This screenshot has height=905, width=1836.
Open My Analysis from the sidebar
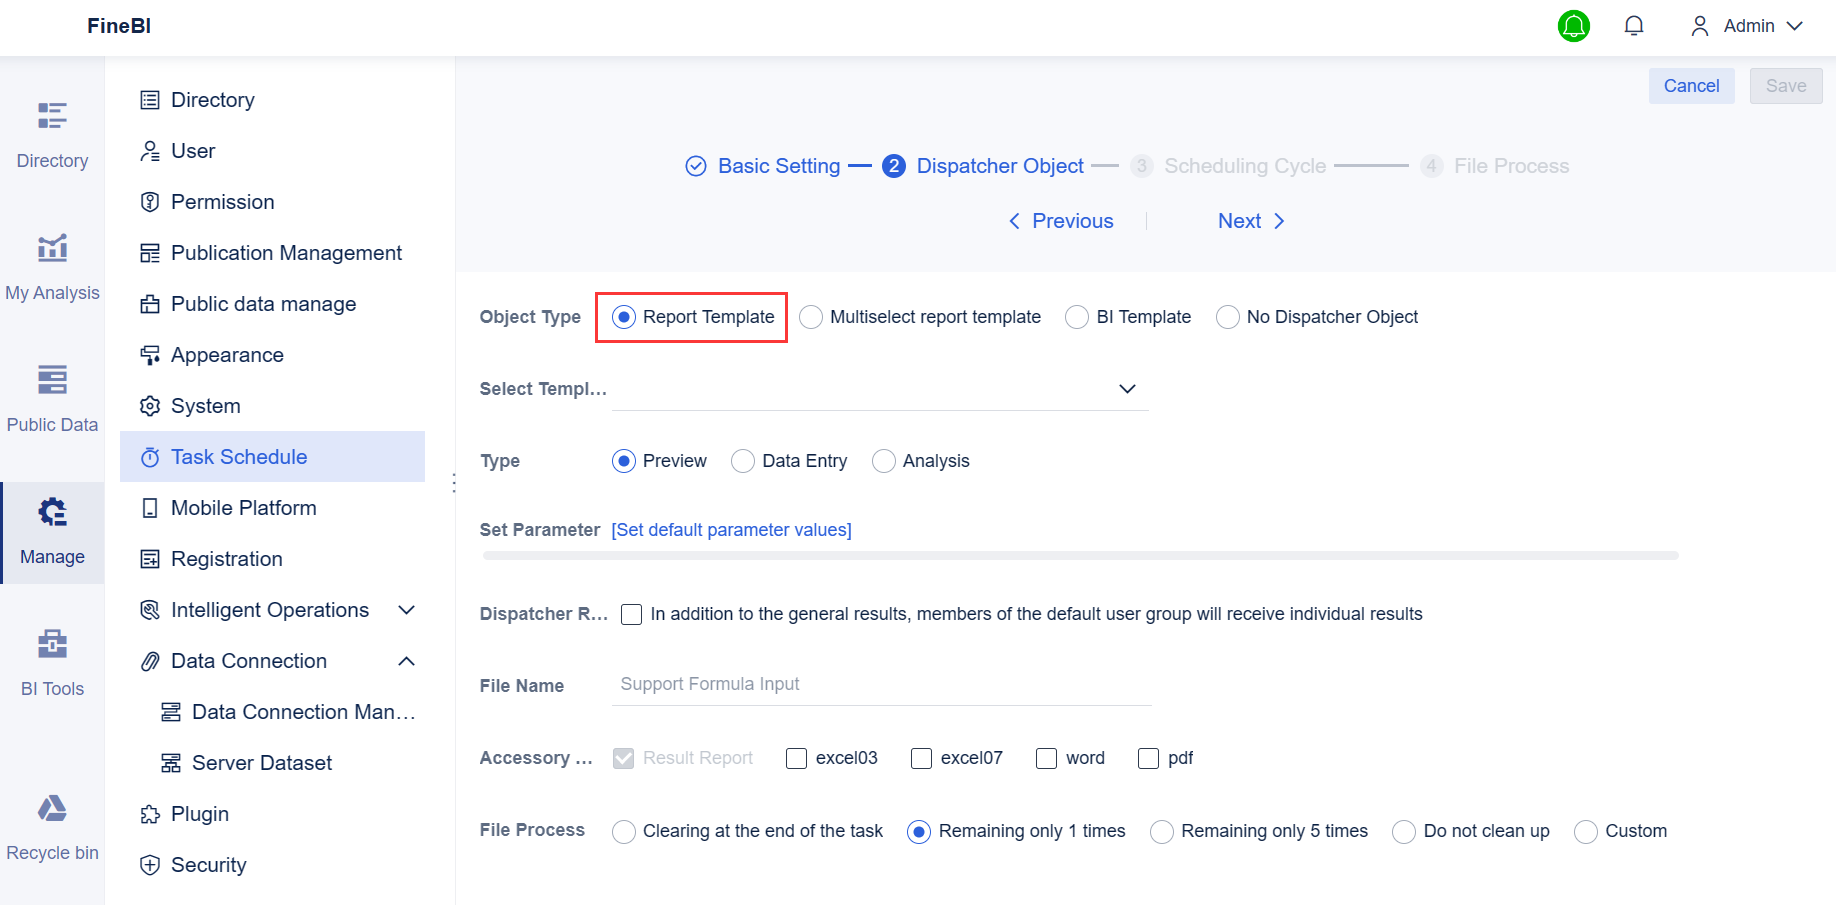(52, 265)
